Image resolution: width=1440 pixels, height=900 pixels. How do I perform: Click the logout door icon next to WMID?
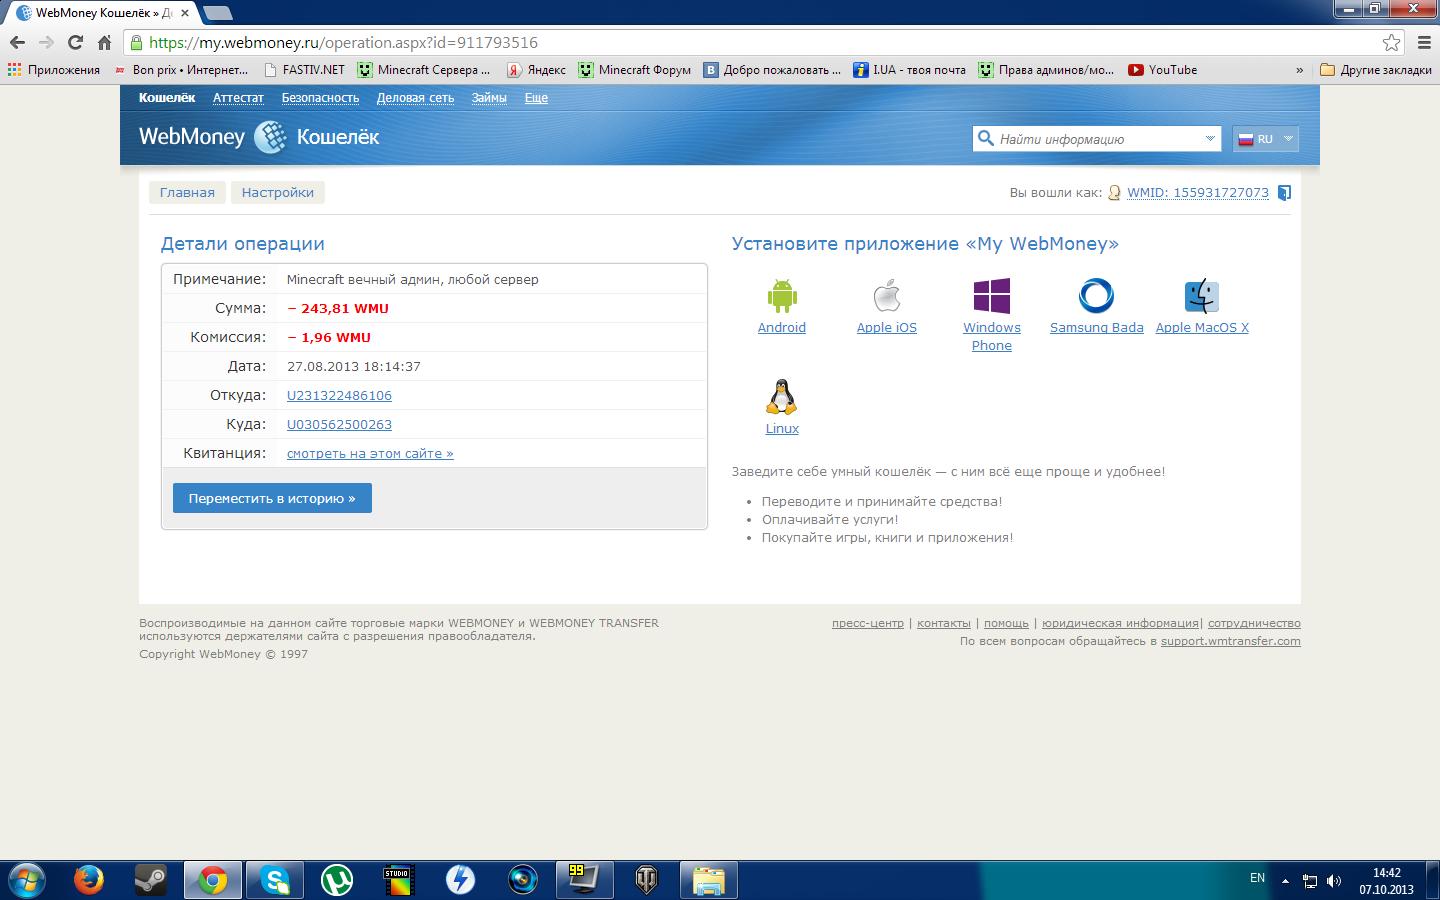pyautogui.click(x=1285, y=193)
